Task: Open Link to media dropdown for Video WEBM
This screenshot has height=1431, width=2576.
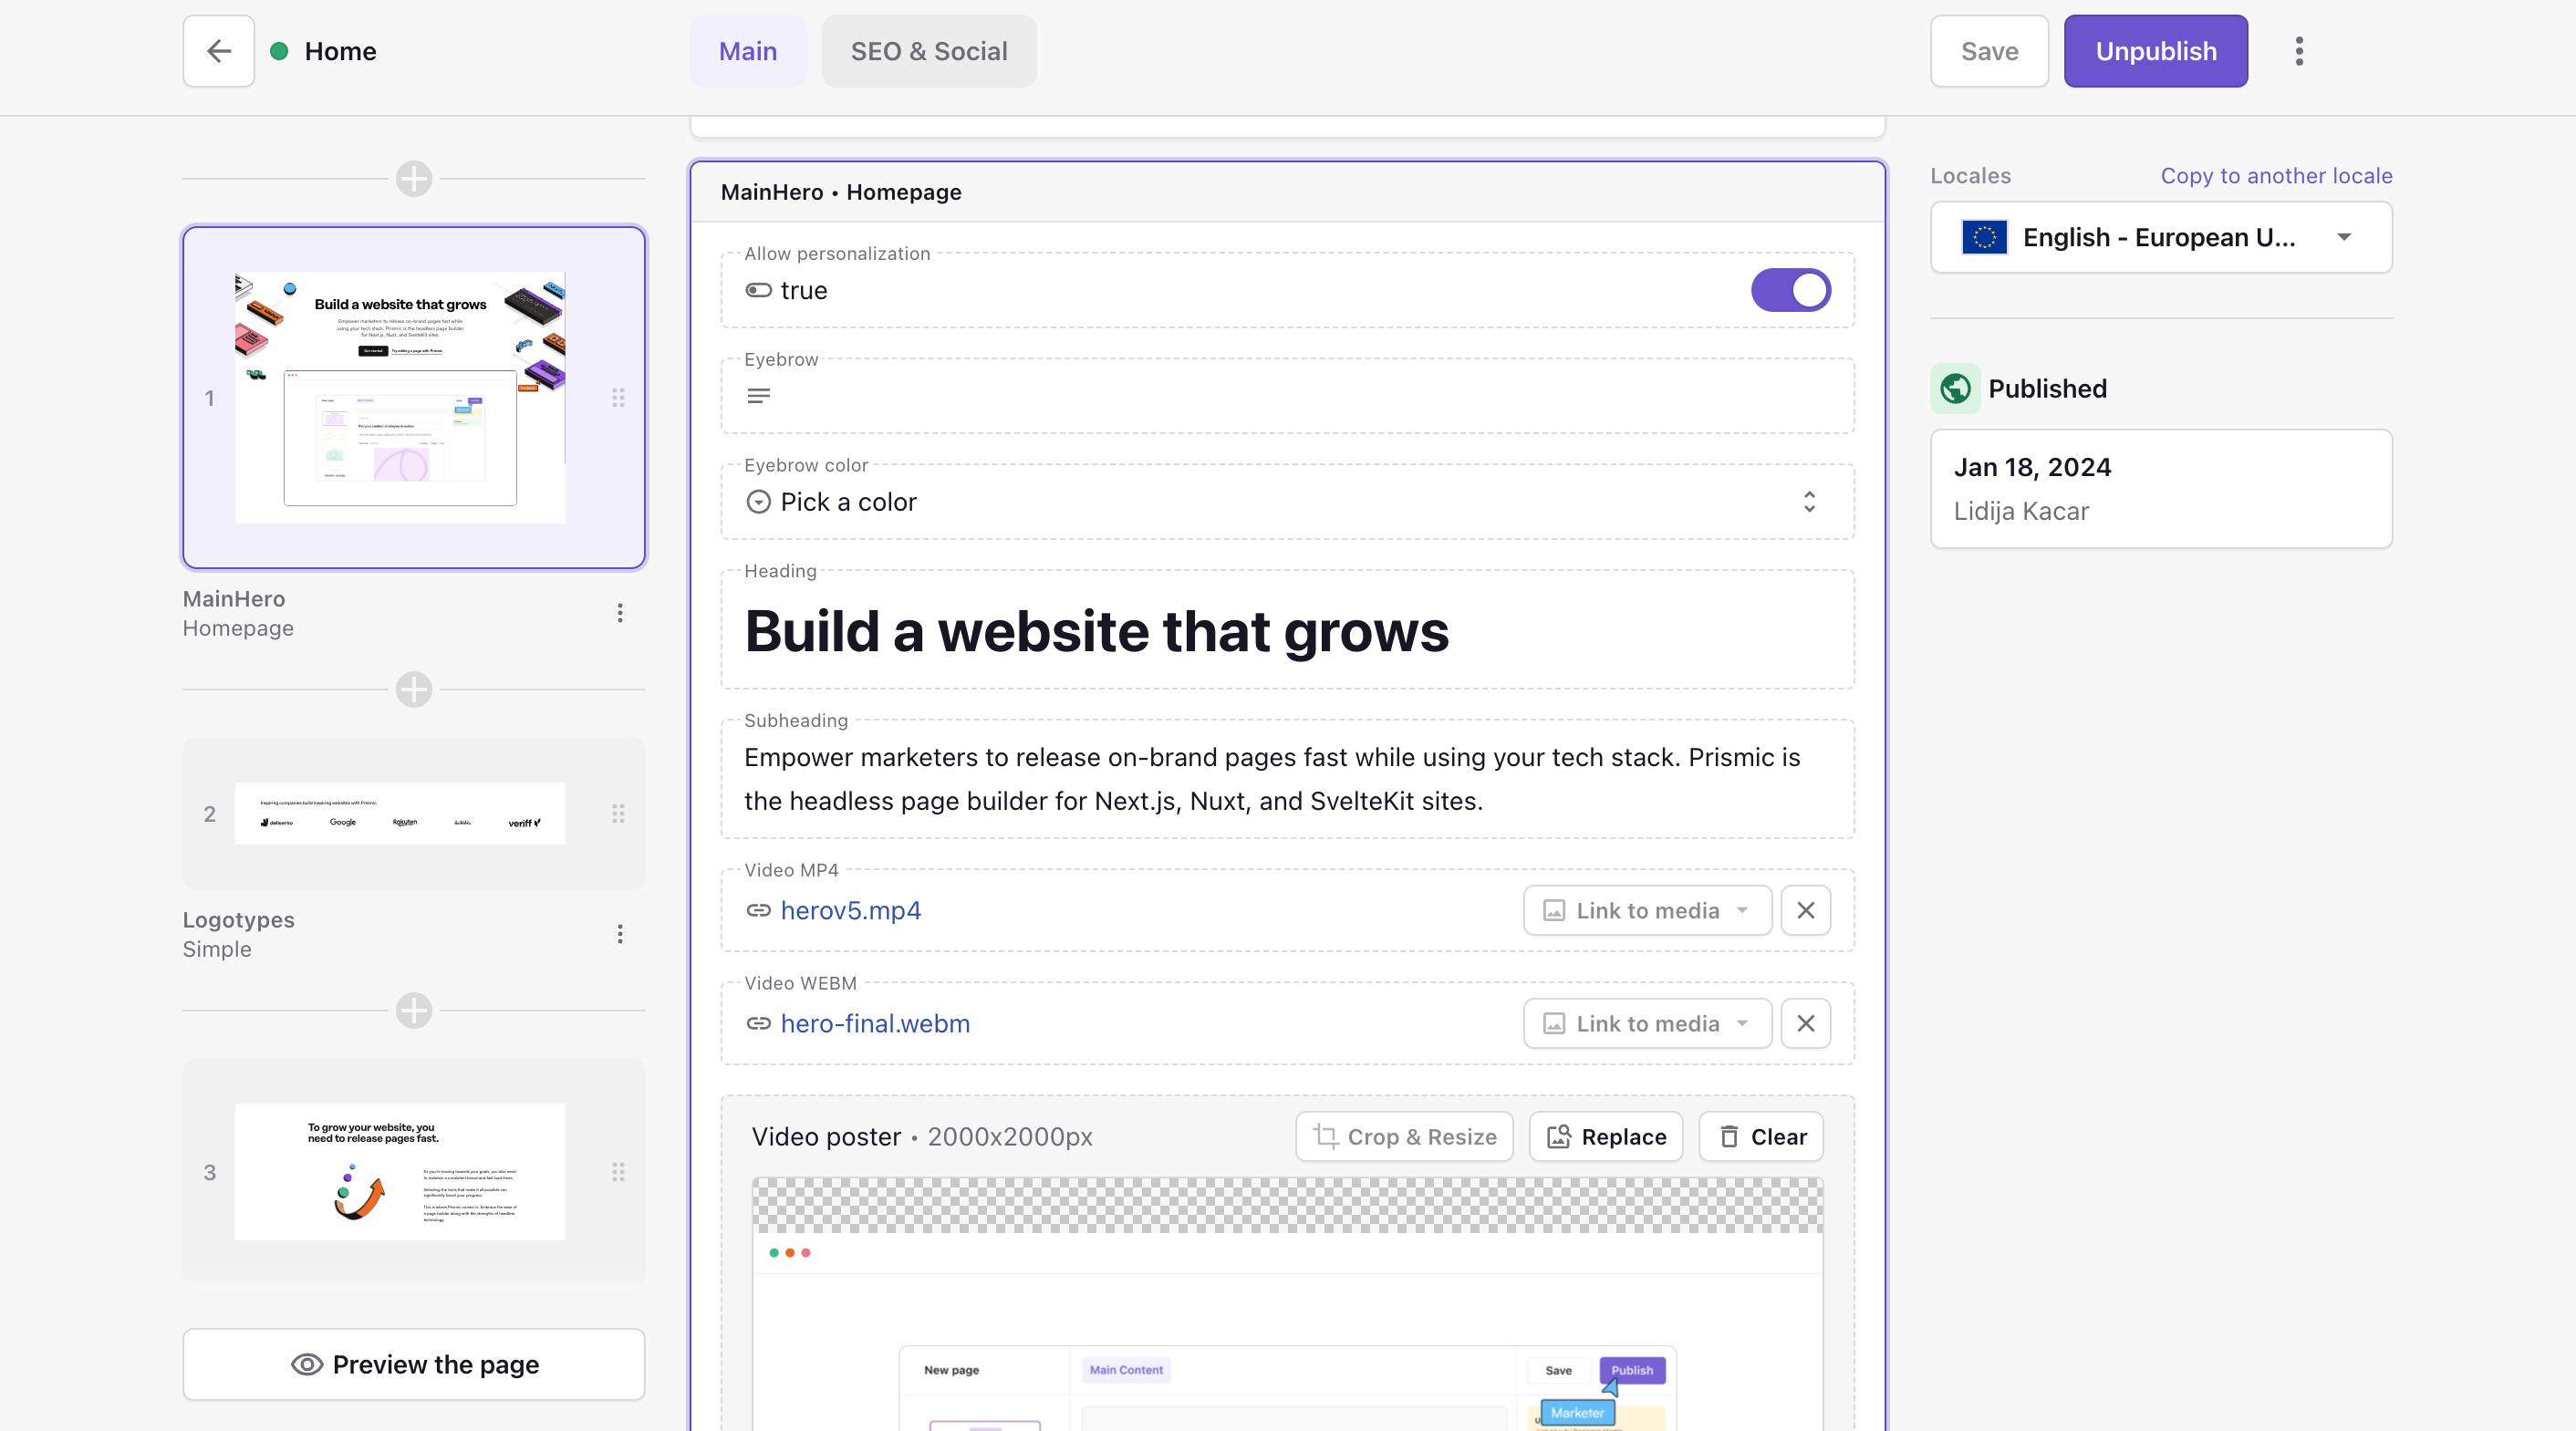Action: click(x=1645, y=1023)
